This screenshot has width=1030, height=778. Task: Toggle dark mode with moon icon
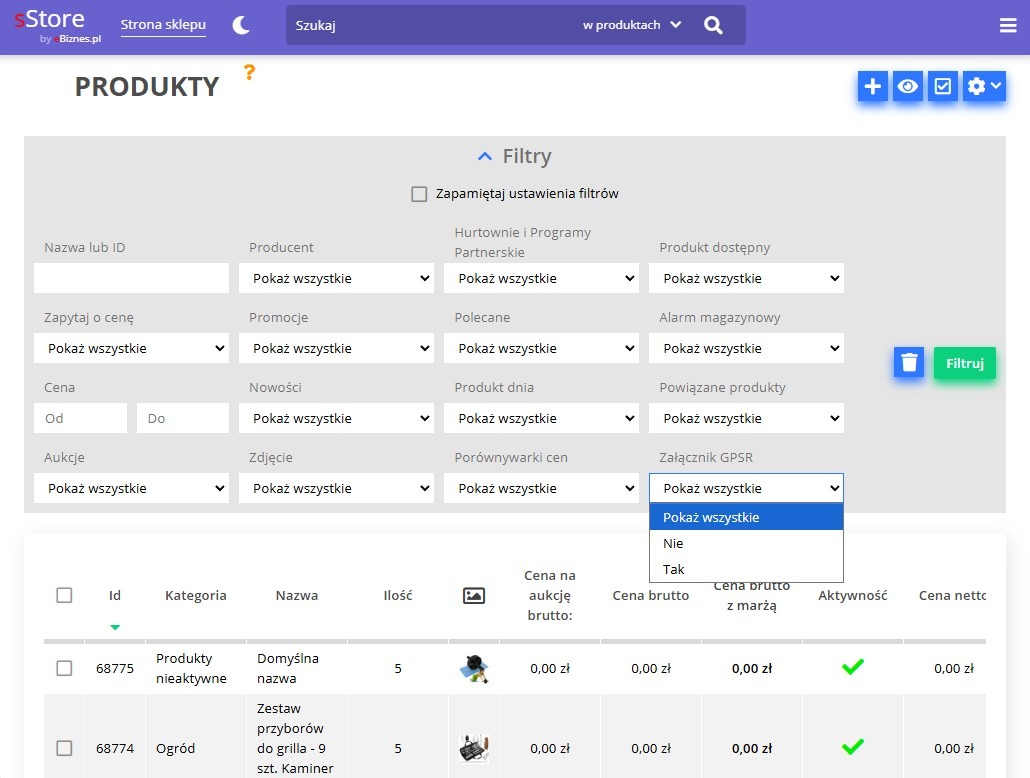pos(241,26)
